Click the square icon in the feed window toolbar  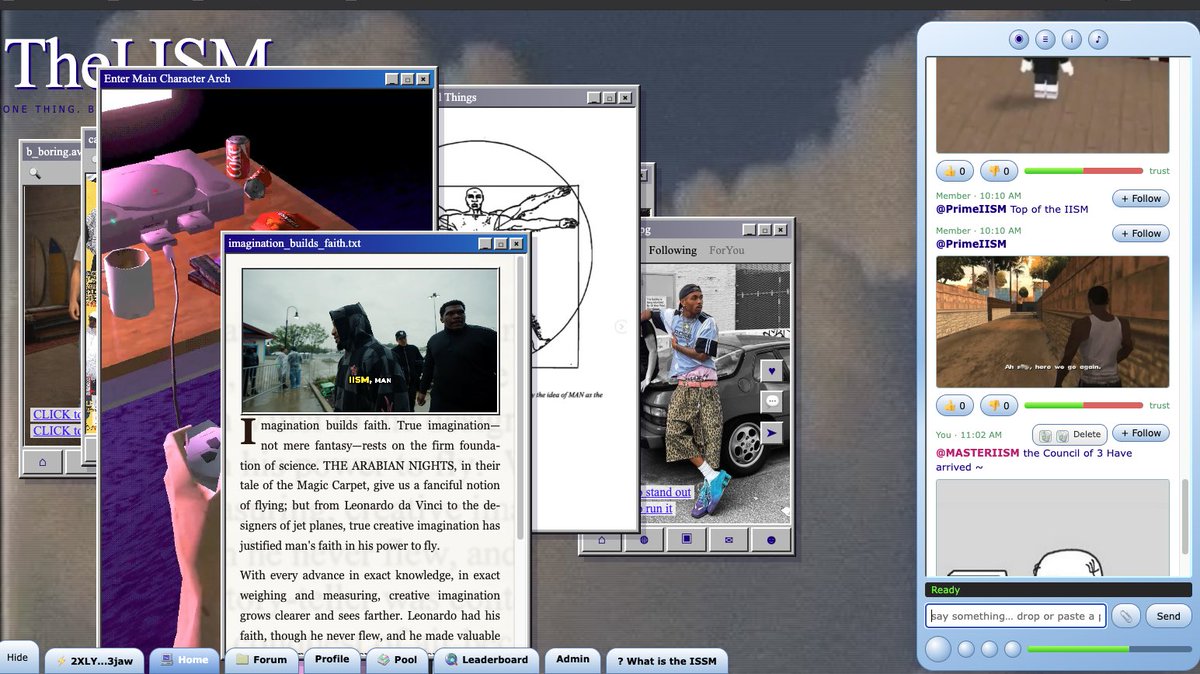tap(687, 540)
